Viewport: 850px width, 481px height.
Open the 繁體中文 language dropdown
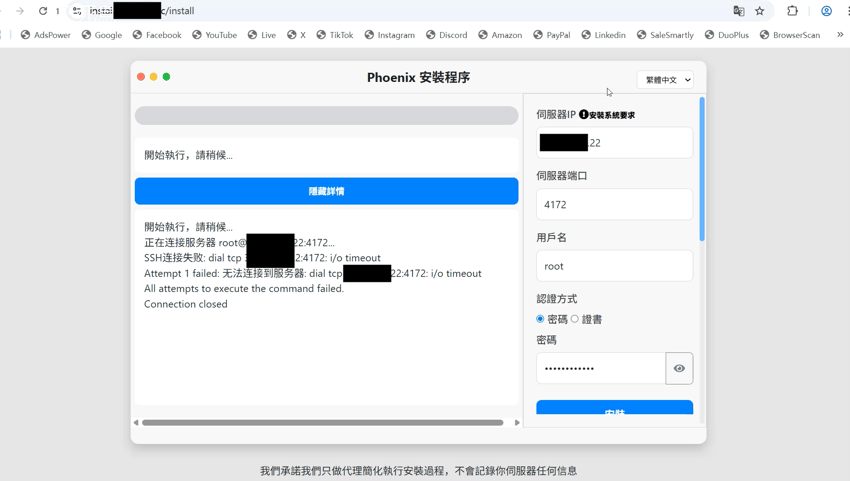(666, 80)
